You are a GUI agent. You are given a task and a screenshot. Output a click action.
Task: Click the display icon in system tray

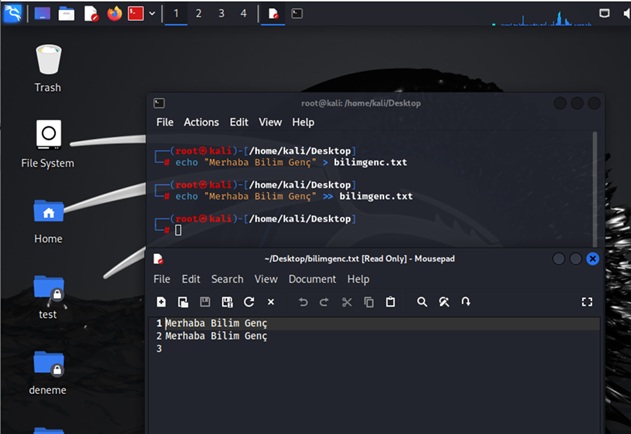[604, 13]
